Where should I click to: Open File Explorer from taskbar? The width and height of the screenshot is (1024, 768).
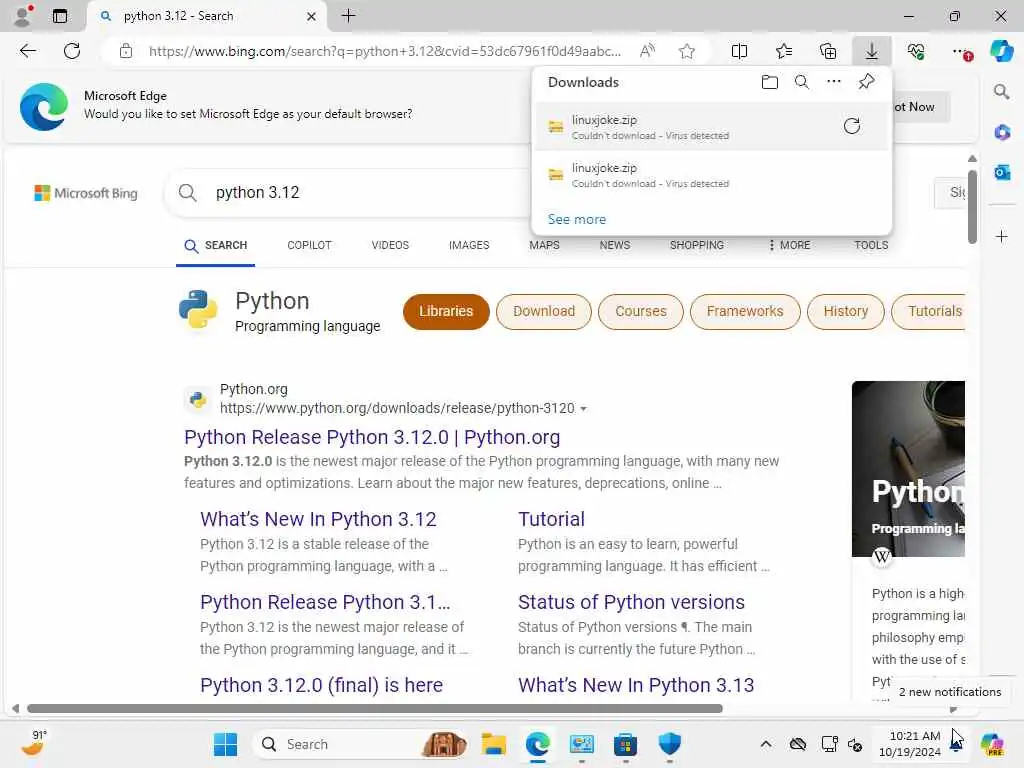[x=494, y=744]
